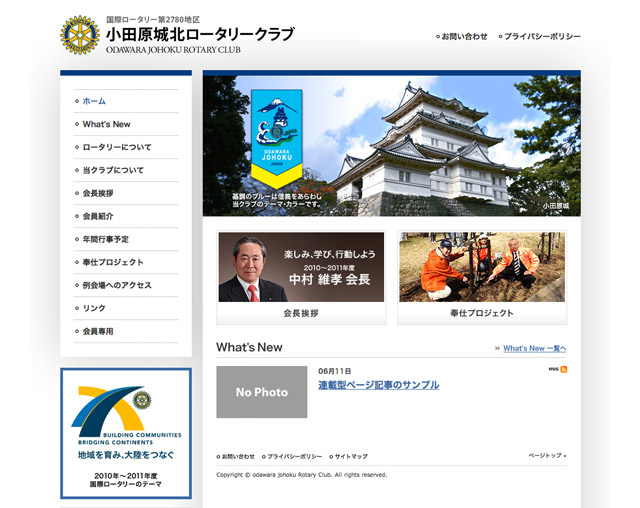Open sidebar 会長挨拶 menu entry

[x=98, y=193]
